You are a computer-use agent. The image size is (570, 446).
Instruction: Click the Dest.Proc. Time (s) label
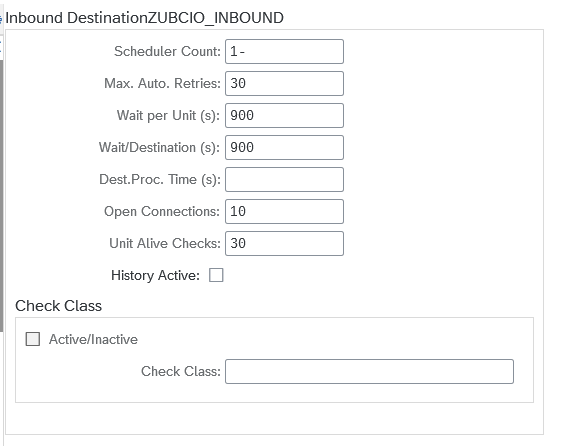160,180
